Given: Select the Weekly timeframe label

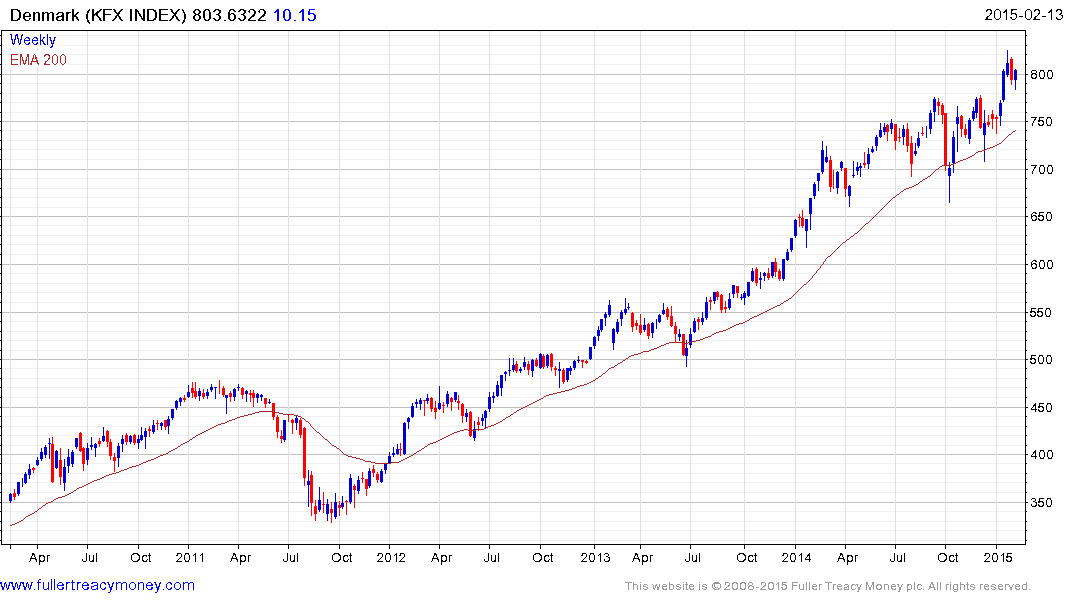Looking at the screenshot, I should (x=33, y=40).
